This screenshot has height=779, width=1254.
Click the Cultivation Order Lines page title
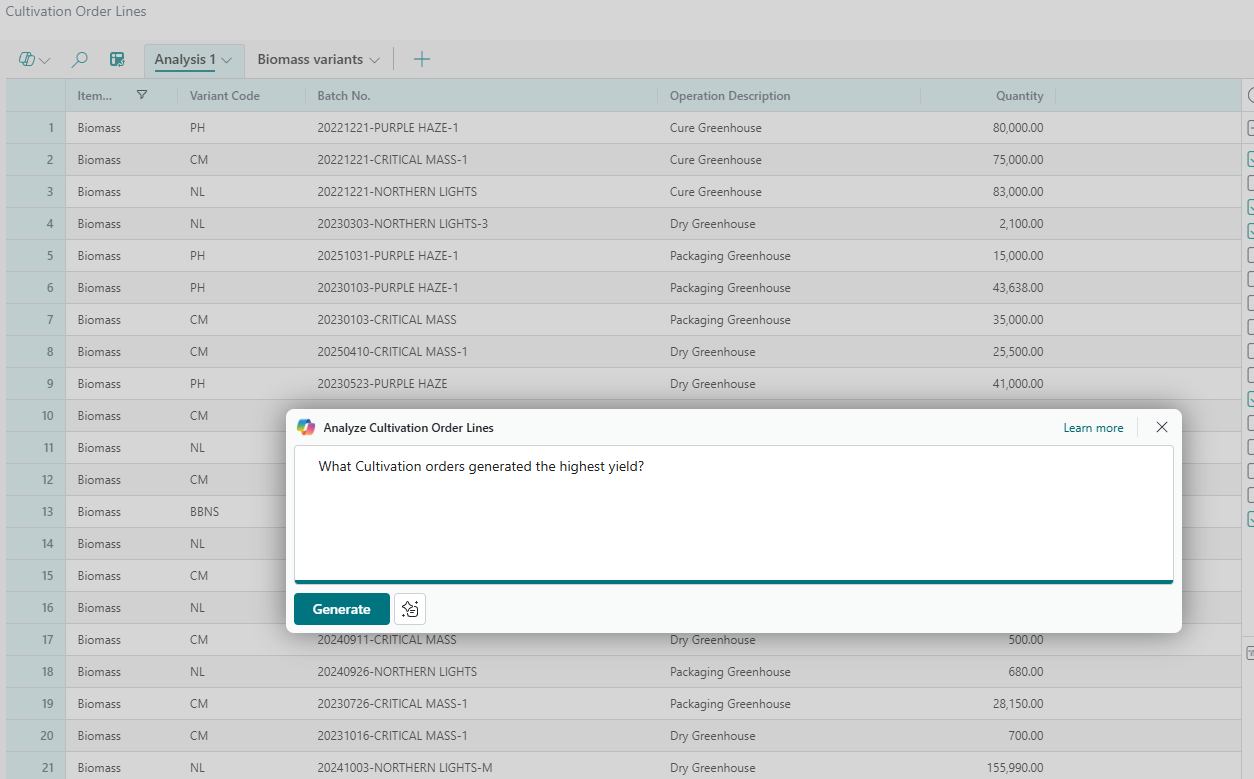tap(76, 12)
